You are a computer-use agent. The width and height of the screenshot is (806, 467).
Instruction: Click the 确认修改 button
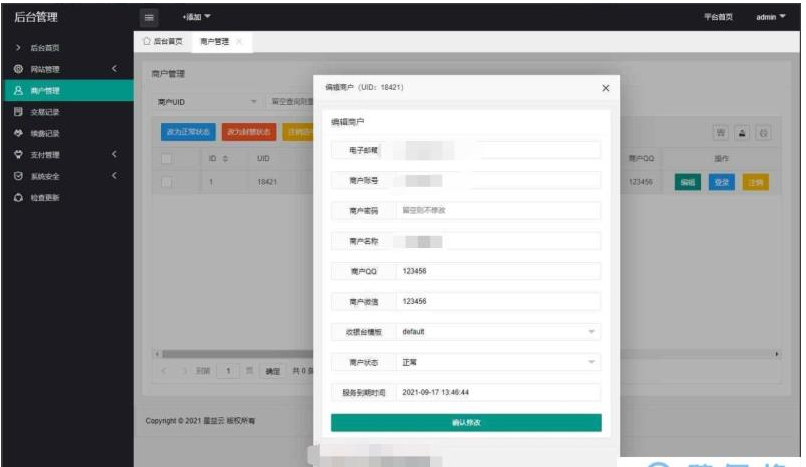pos(466,423)
